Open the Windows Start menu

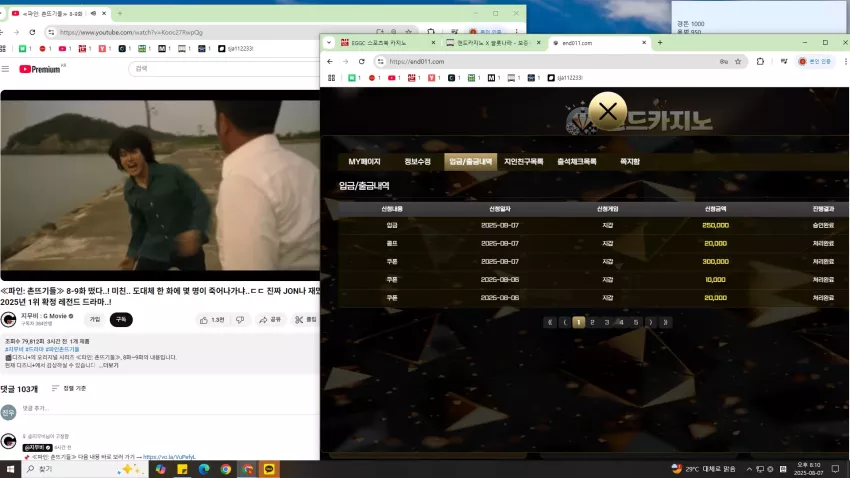click(x=10, y=469)
